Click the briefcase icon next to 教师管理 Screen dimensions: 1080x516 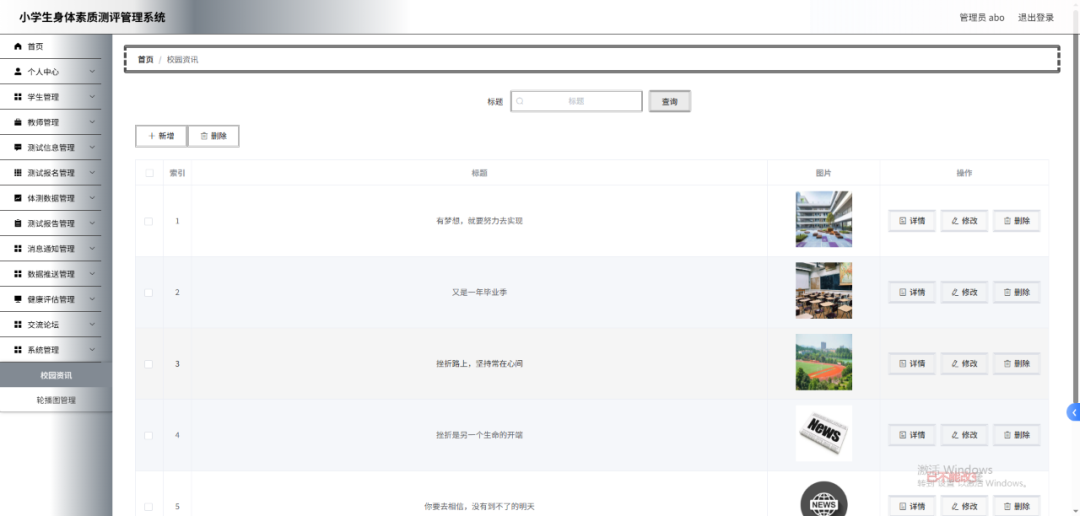18,123
